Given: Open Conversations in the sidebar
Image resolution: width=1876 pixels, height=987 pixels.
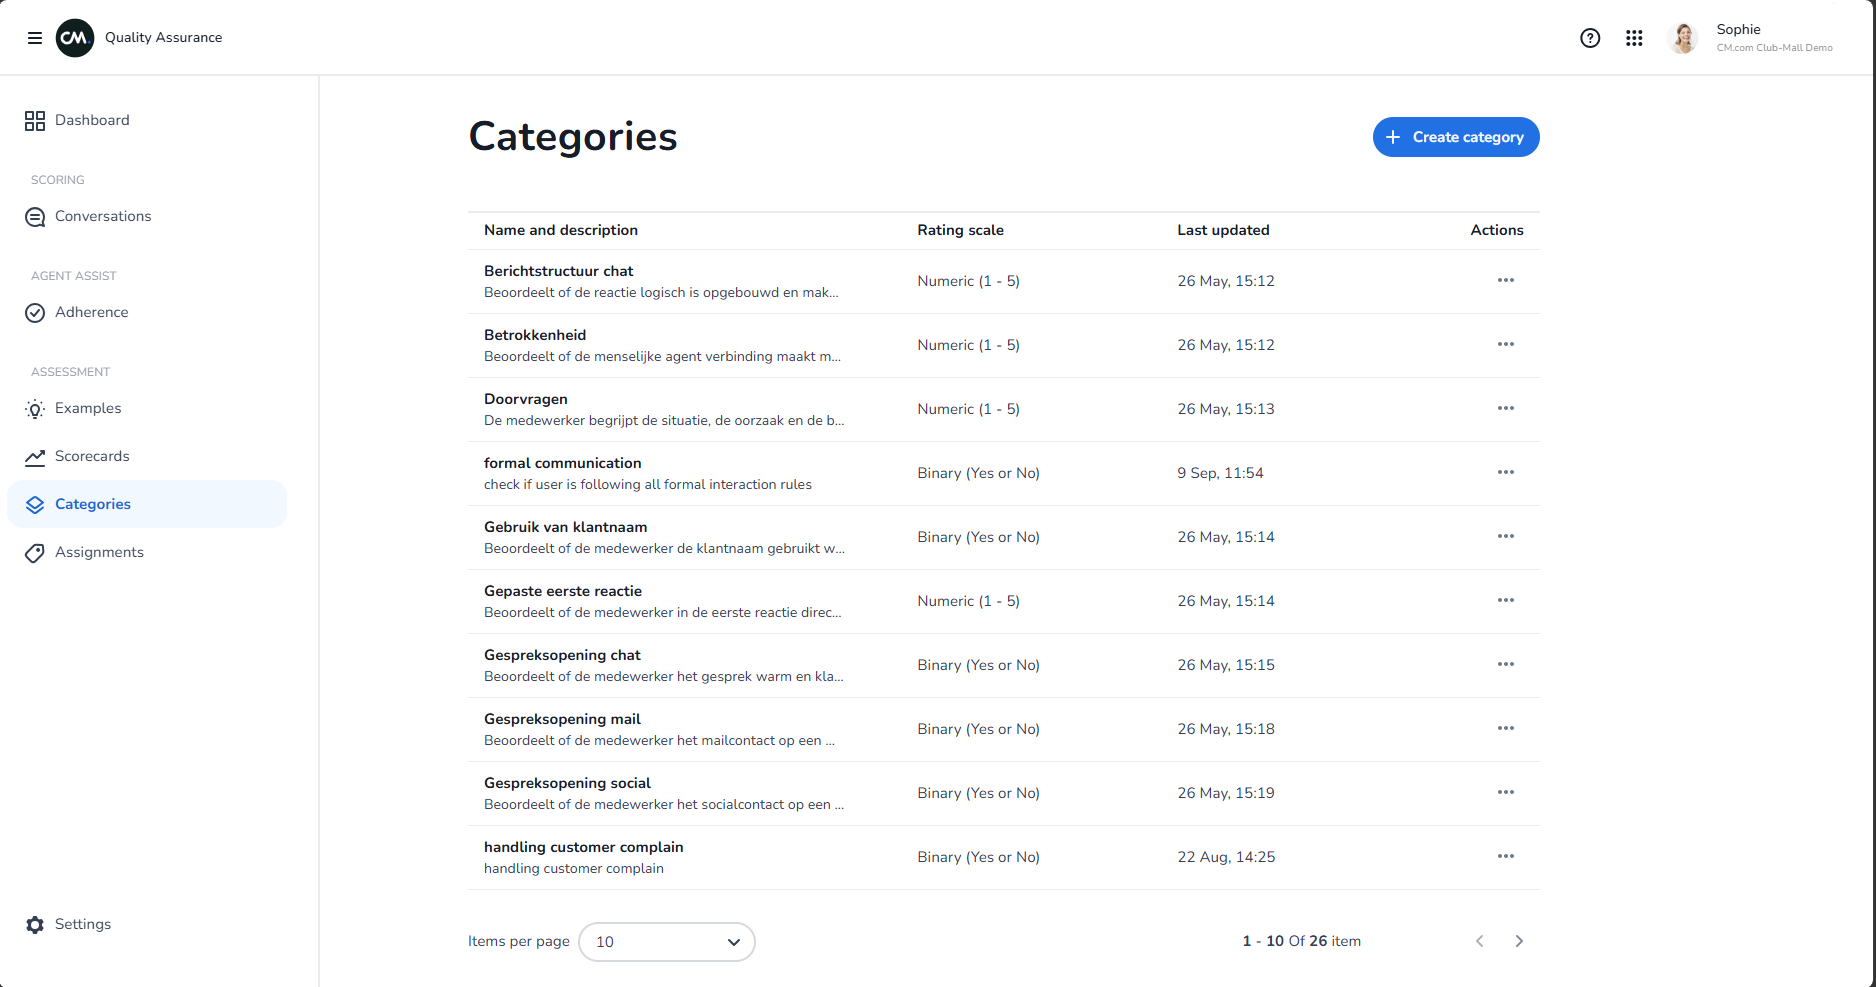Looking at the screenshot, I should pos(103,216).
